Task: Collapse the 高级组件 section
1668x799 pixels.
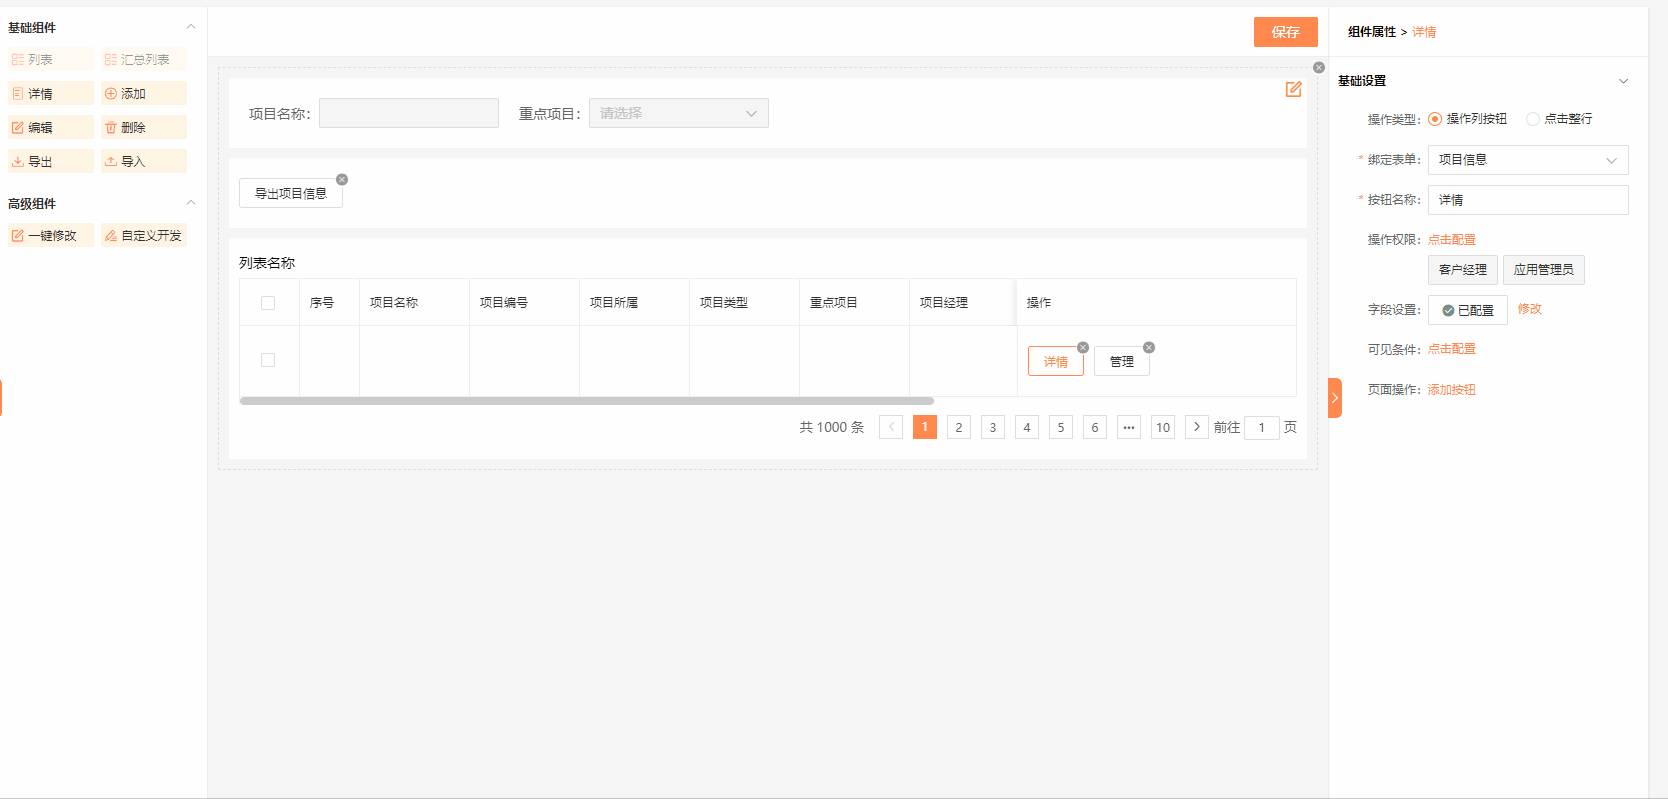Action: point(191,203)
